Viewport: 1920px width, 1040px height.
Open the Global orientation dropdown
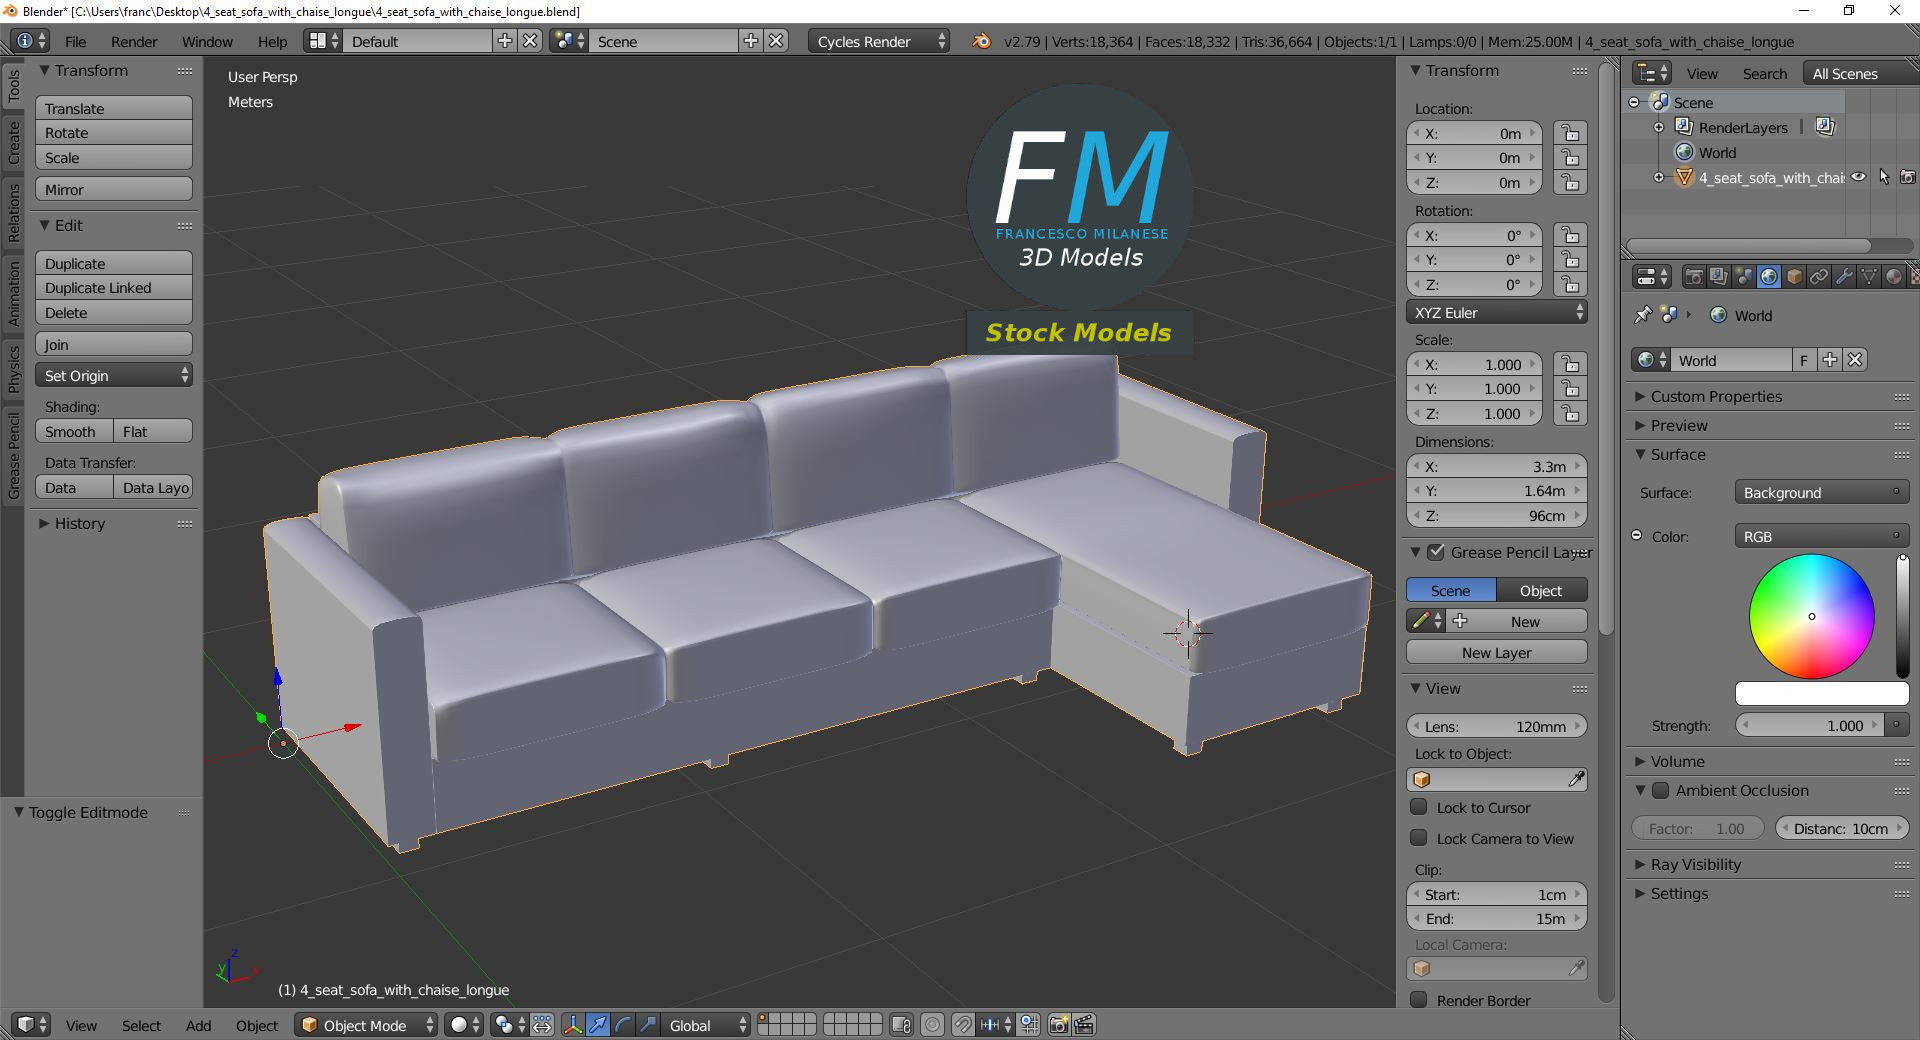point(706,1025)
